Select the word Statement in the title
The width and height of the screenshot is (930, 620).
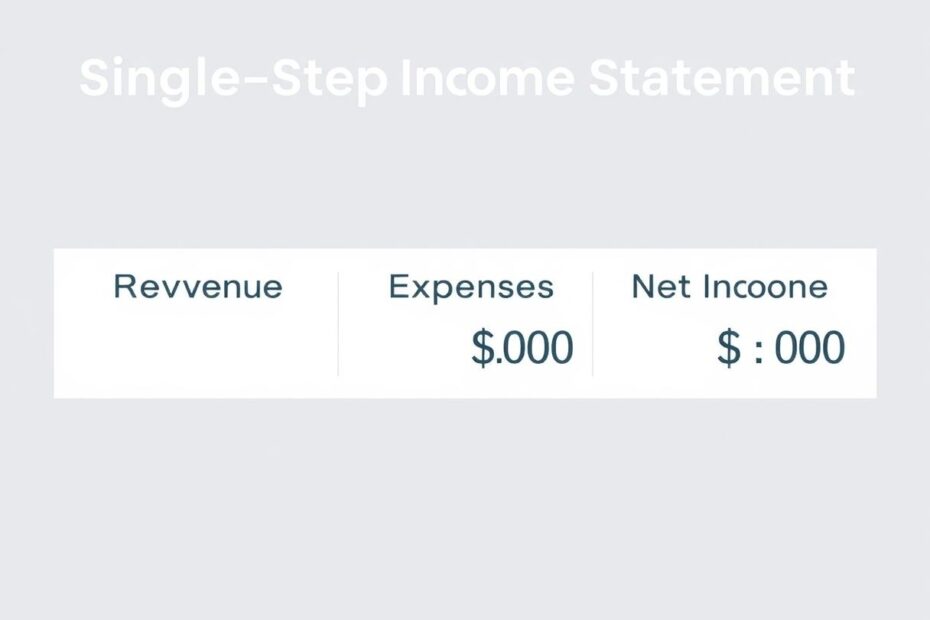[722, 78]
